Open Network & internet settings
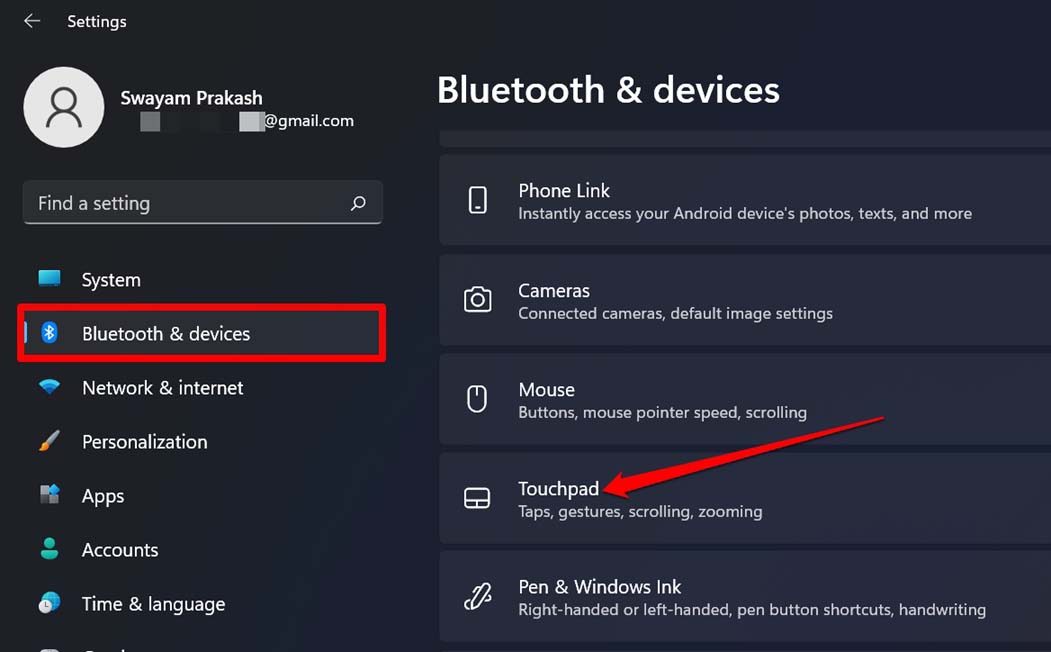This screenshot has width=1051, height=652. (x=163, y=387)
